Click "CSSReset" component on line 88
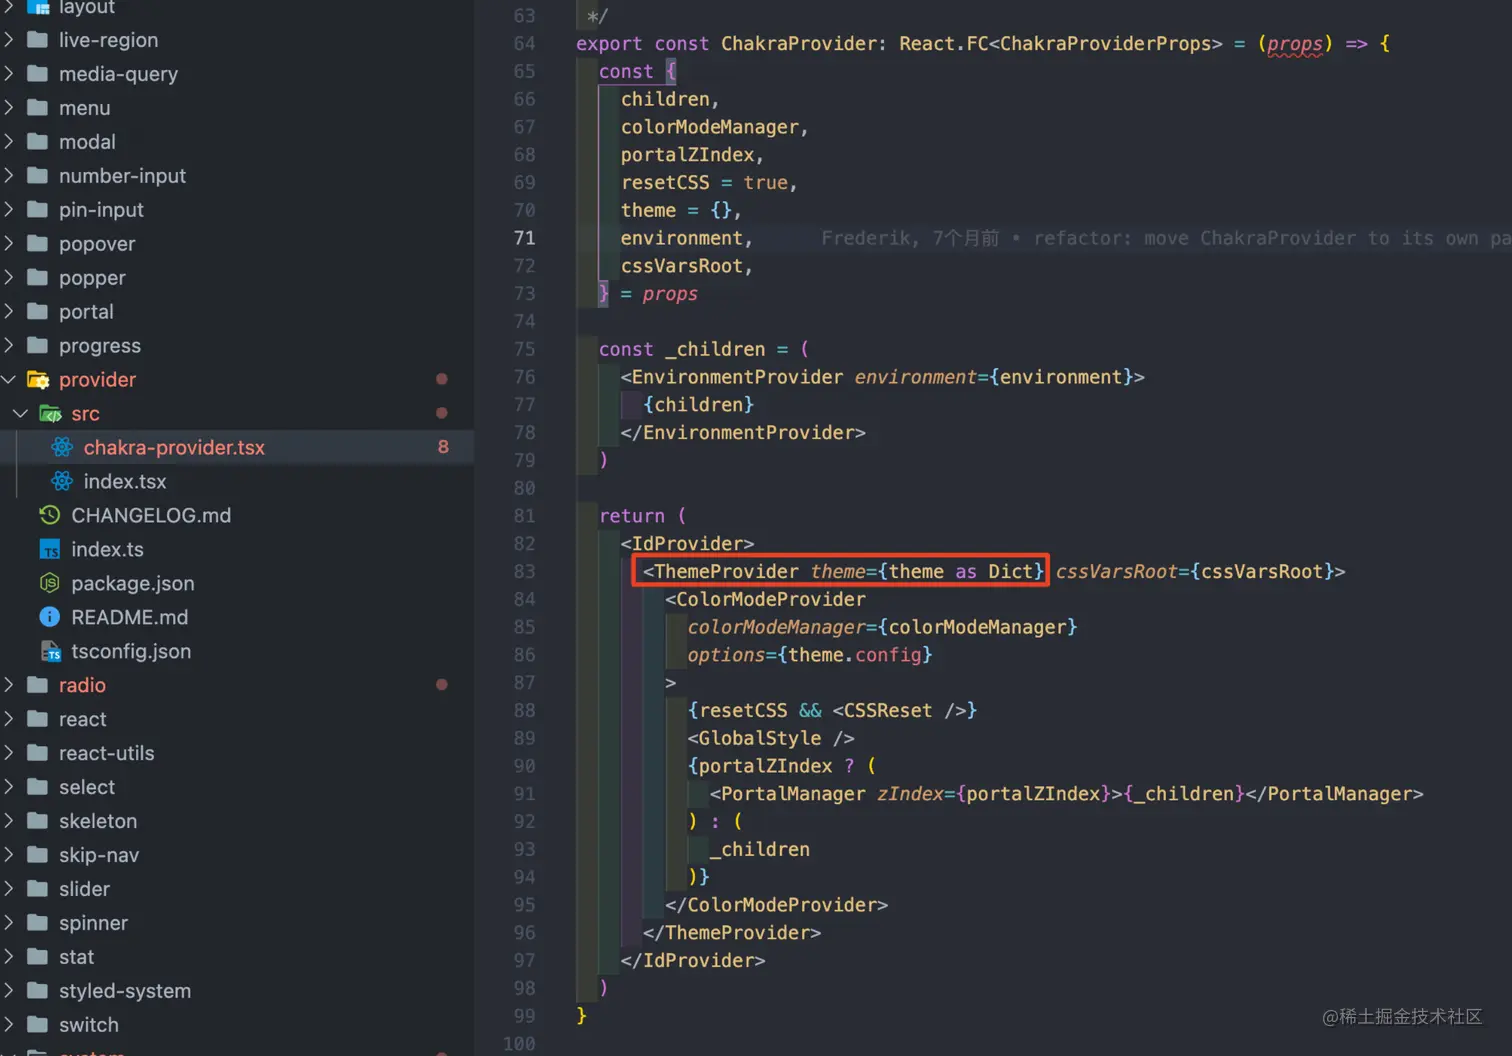This screenshot has width=1512, height=1056. click(888, 710)
